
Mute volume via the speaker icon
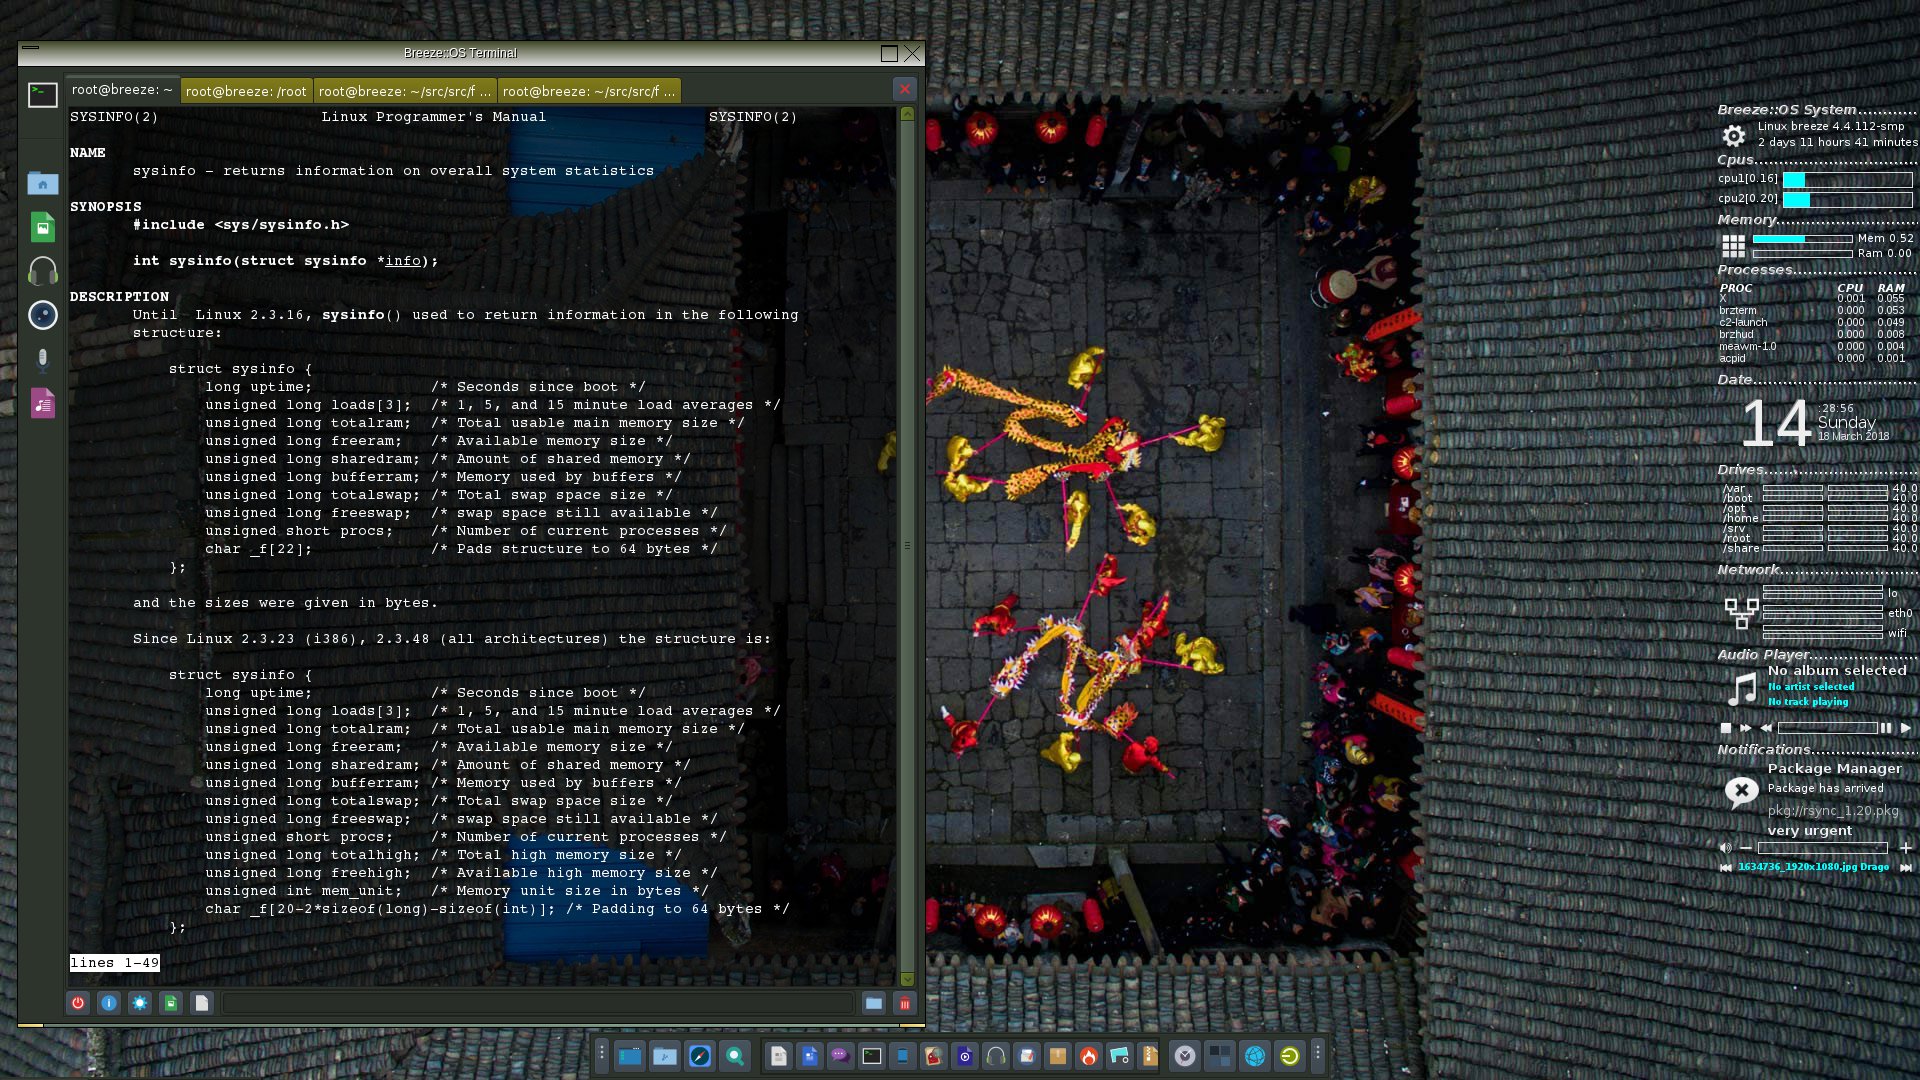(x=1725, y=848)
